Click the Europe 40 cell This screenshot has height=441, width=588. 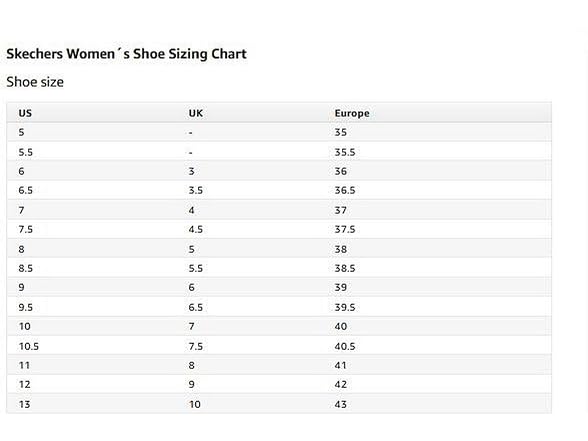[341, 327]
